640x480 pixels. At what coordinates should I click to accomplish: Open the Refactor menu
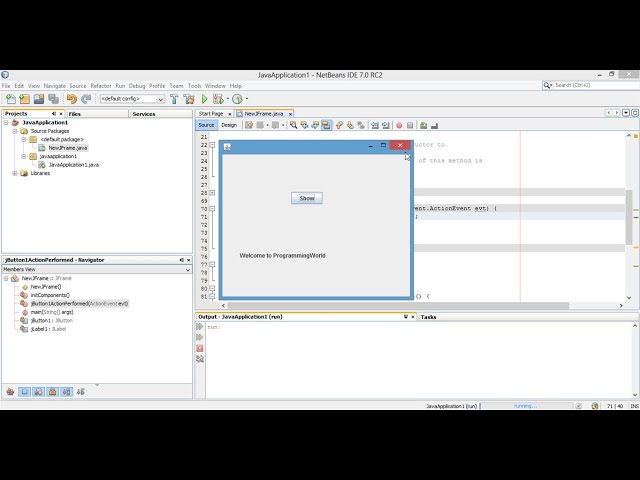101,86
